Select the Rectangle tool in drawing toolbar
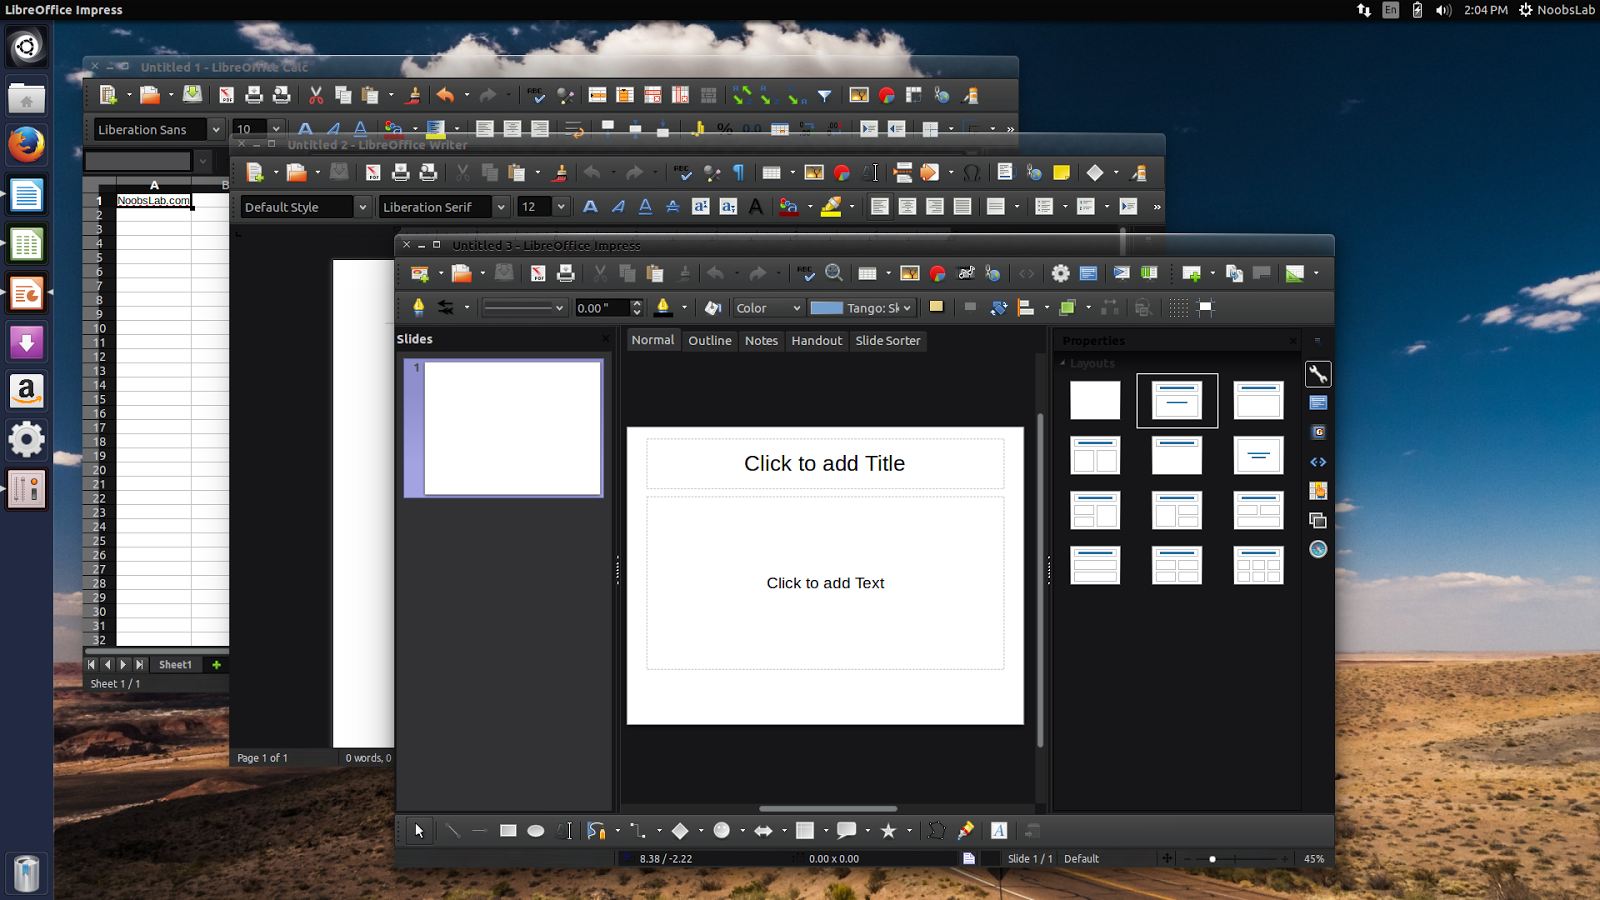 click(508, 830)
